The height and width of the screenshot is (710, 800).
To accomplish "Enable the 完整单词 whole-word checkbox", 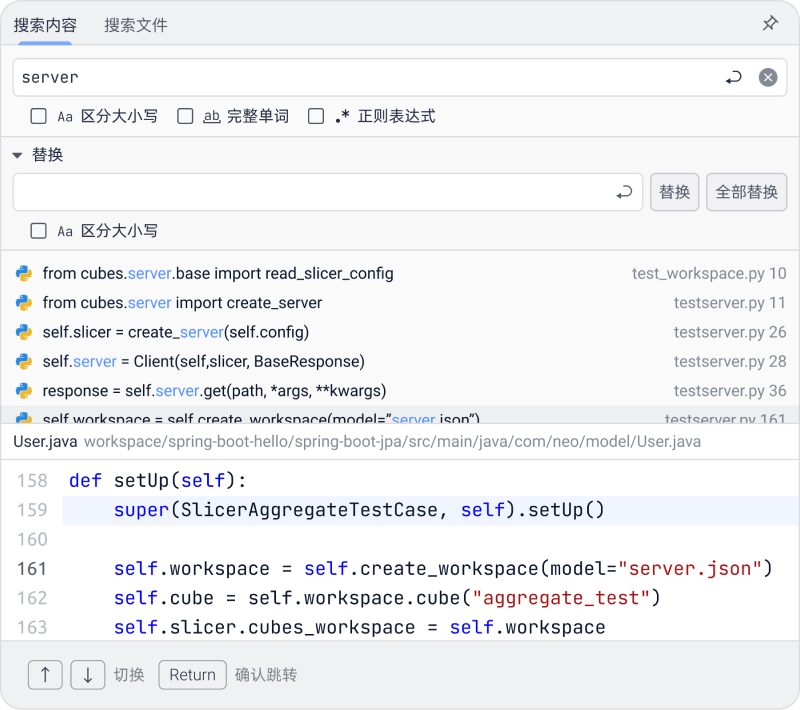I will pos(185,116).
